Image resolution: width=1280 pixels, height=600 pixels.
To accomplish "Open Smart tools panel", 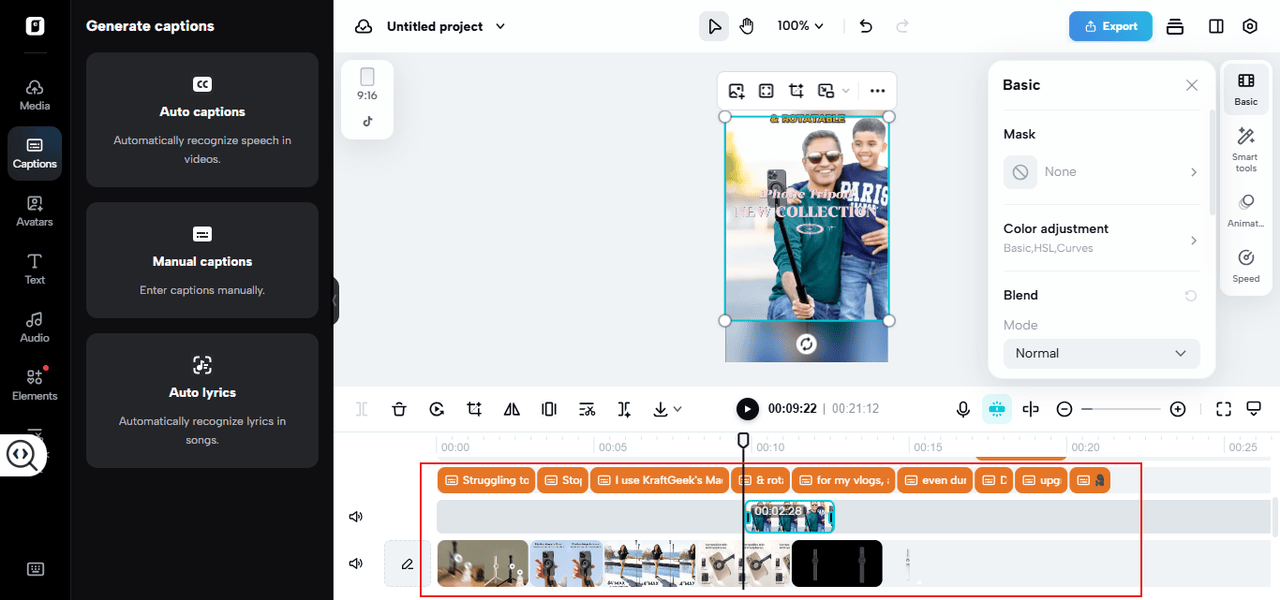I will coord(1246,149).
